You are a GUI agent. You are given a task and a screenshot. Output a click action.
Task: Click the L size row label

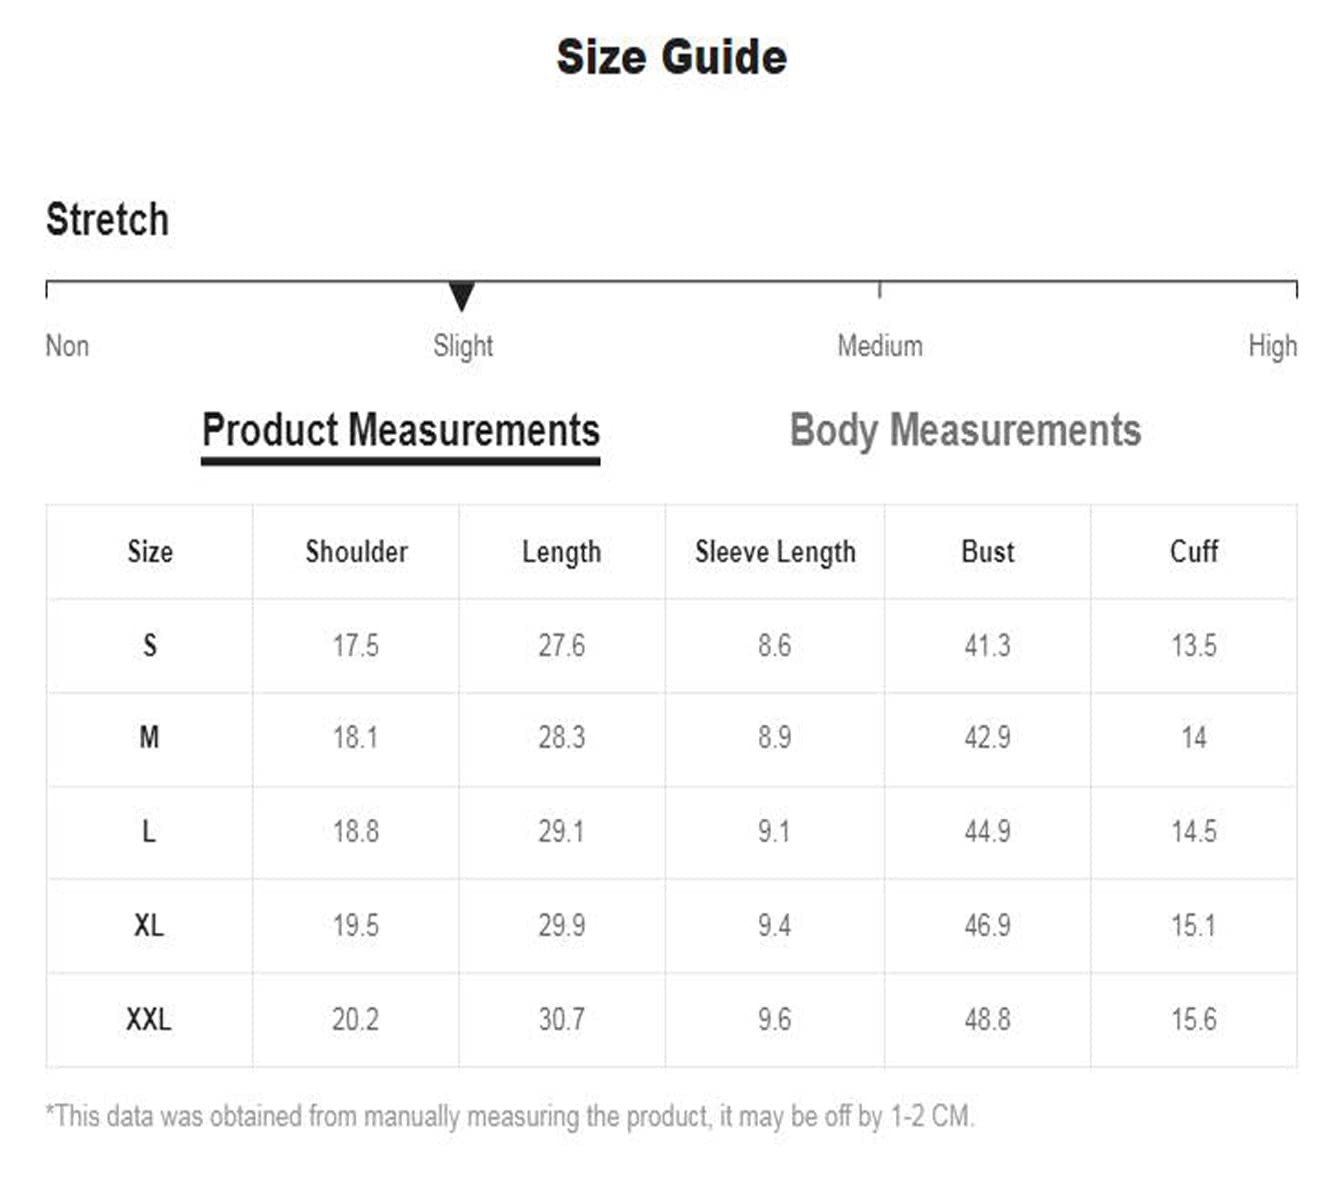coord(150,831)
